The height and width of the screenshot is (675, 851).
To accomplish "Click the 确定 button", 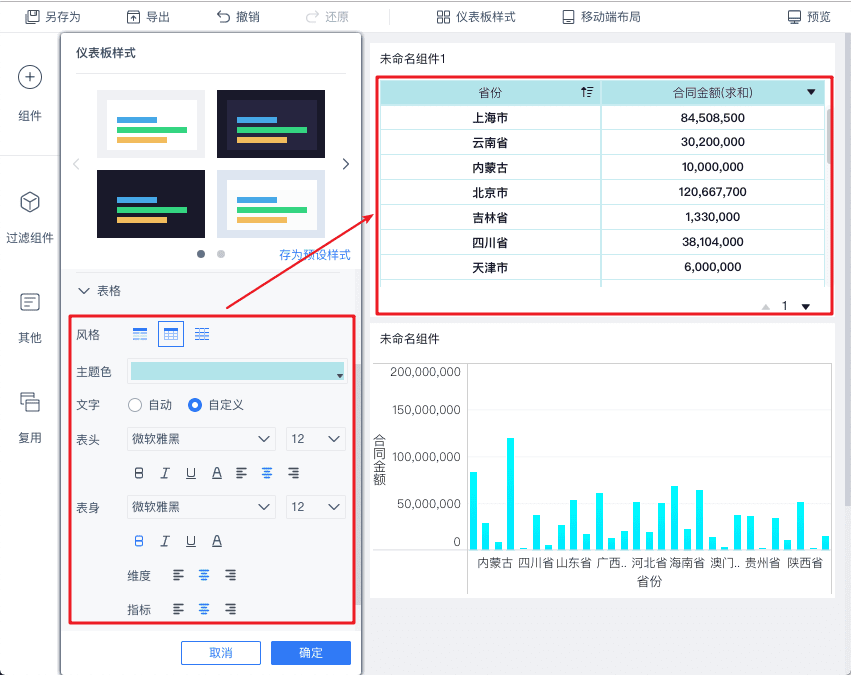I will tap(311, 653).
